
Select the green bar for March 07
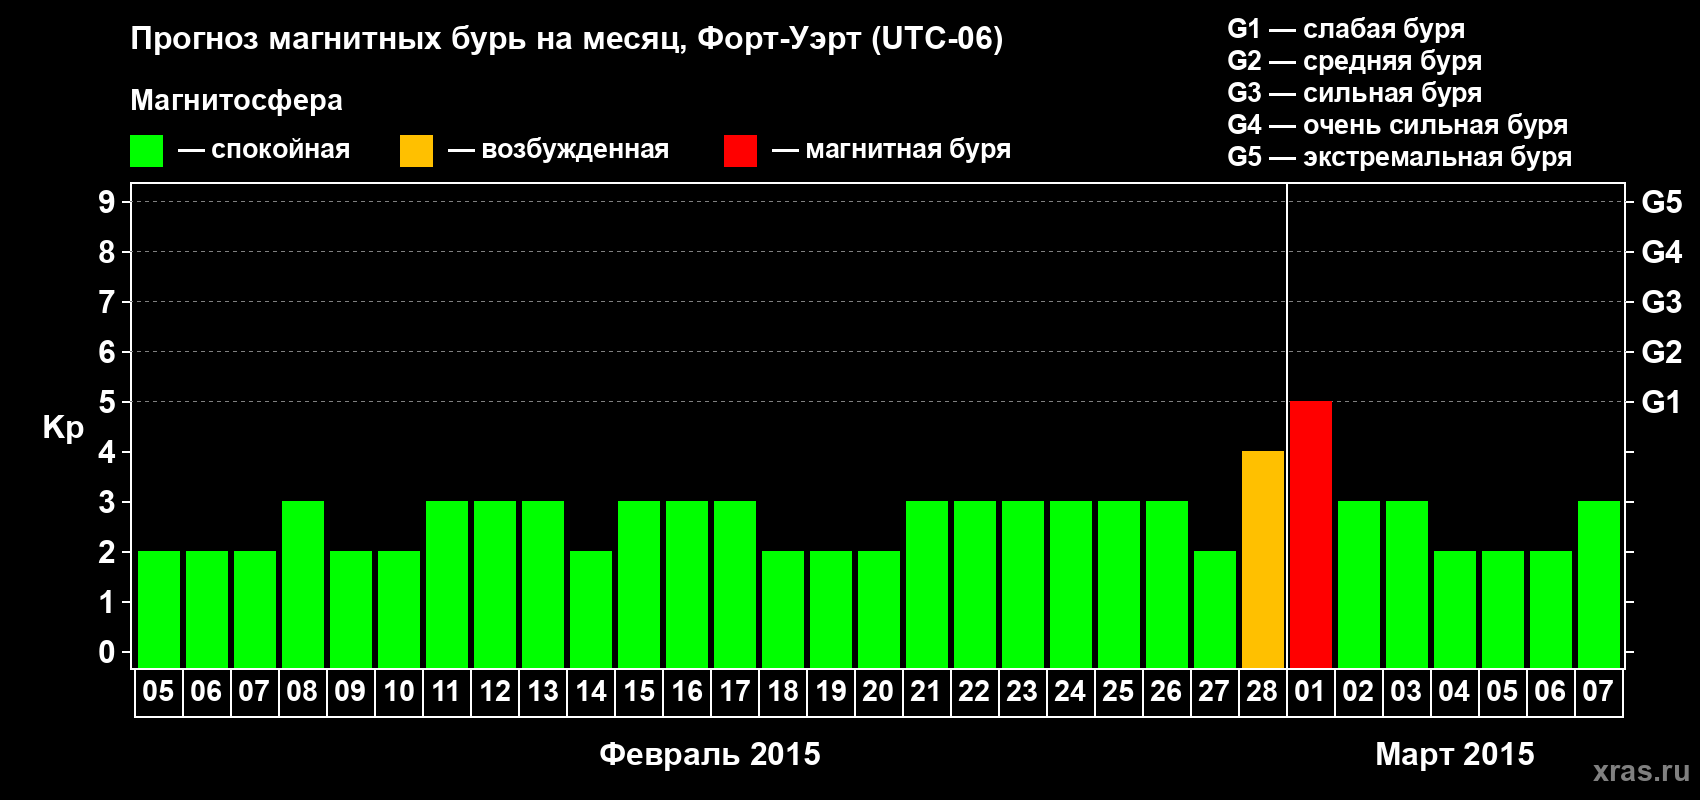[x=1598, y=585]
